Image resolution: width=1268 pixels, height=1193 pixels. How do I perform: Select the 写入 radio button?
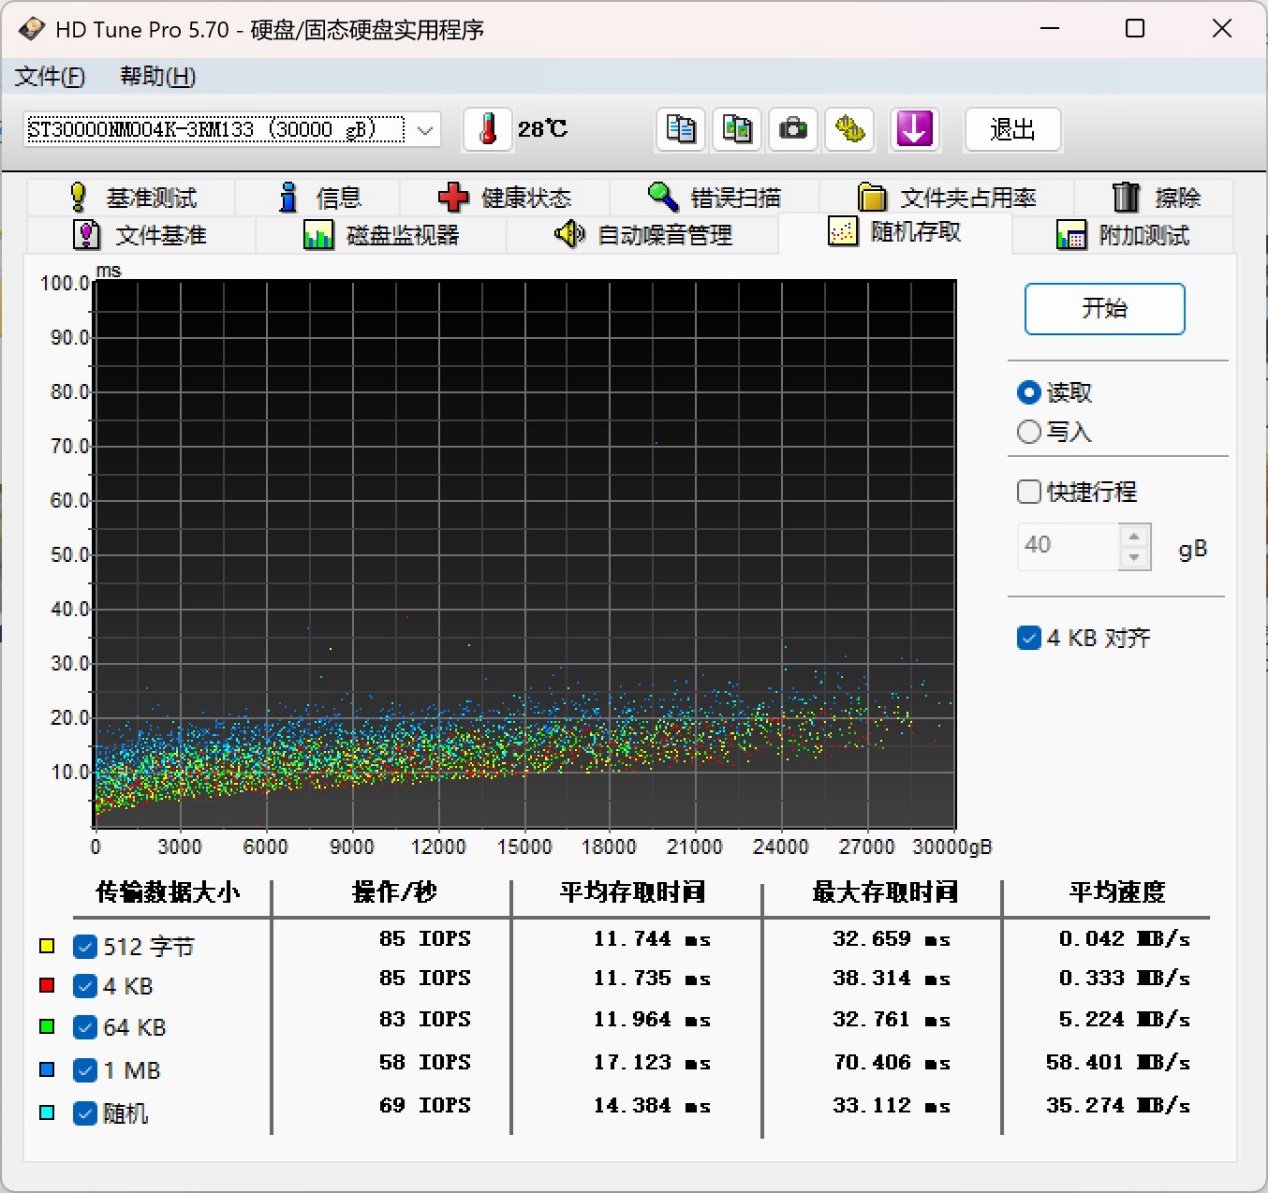pyautogui.click(x=1029, y=432)
